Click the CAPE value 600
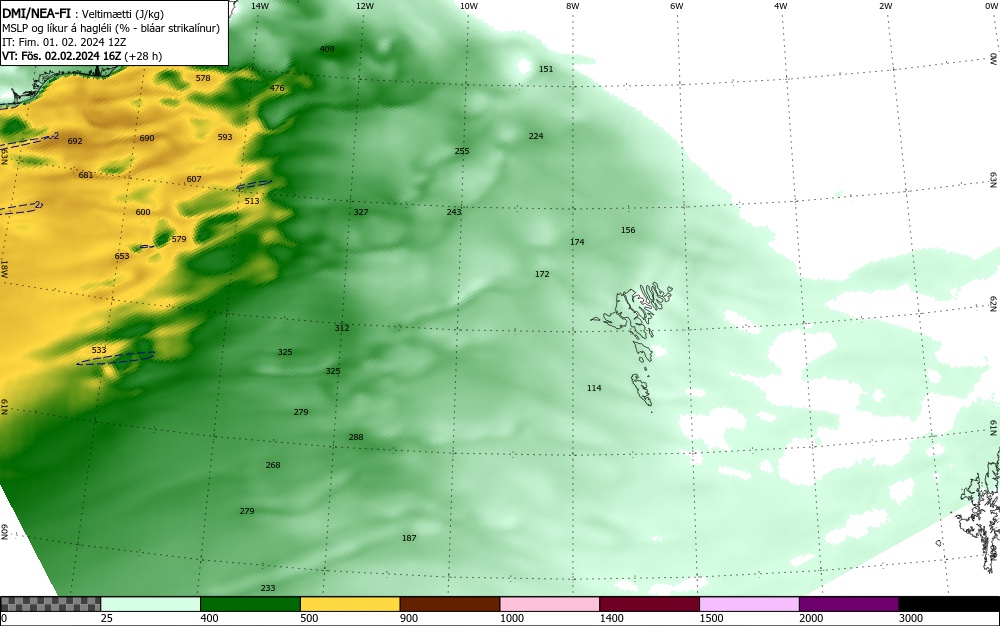Image resolution: width=1000 pixels, height=626 pixels. point(143,212)
